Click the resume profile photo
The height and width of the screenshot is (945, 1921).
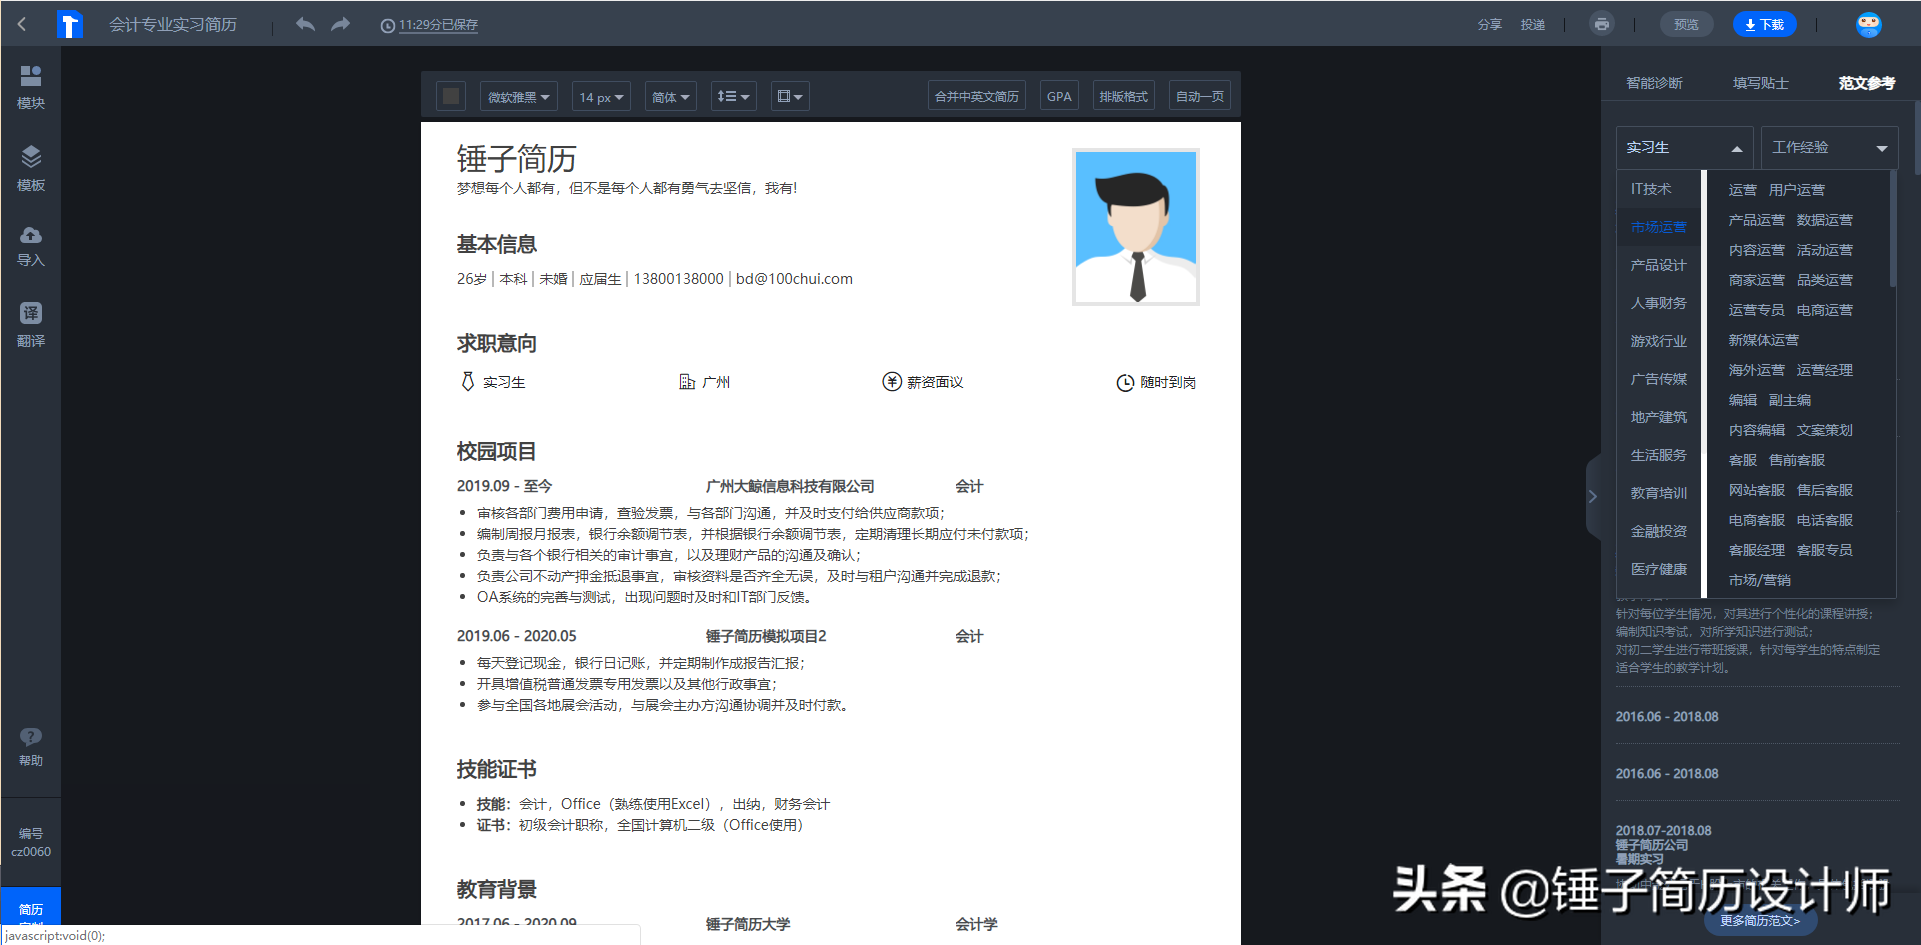click(1135, 227)
